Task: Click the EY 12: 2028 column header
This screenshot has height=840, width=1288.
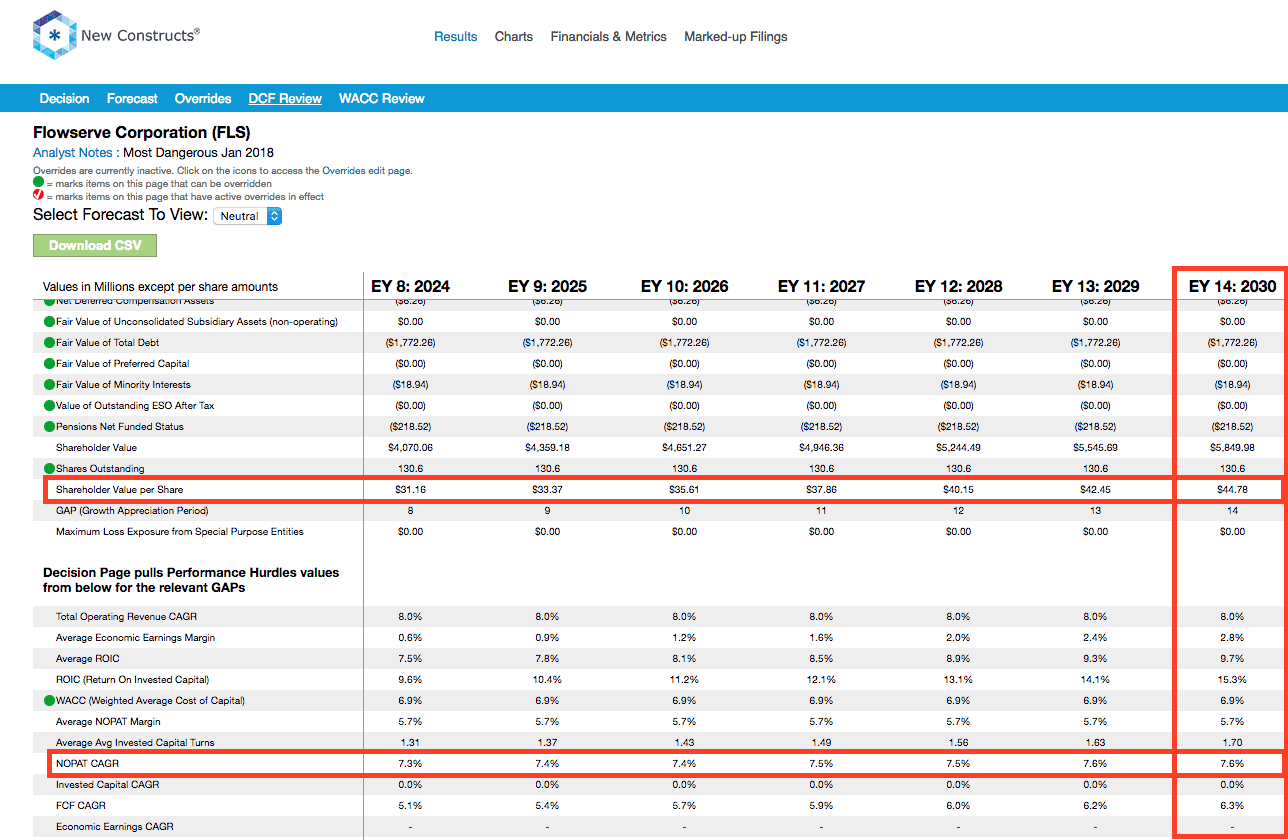Action: [958, 287]
